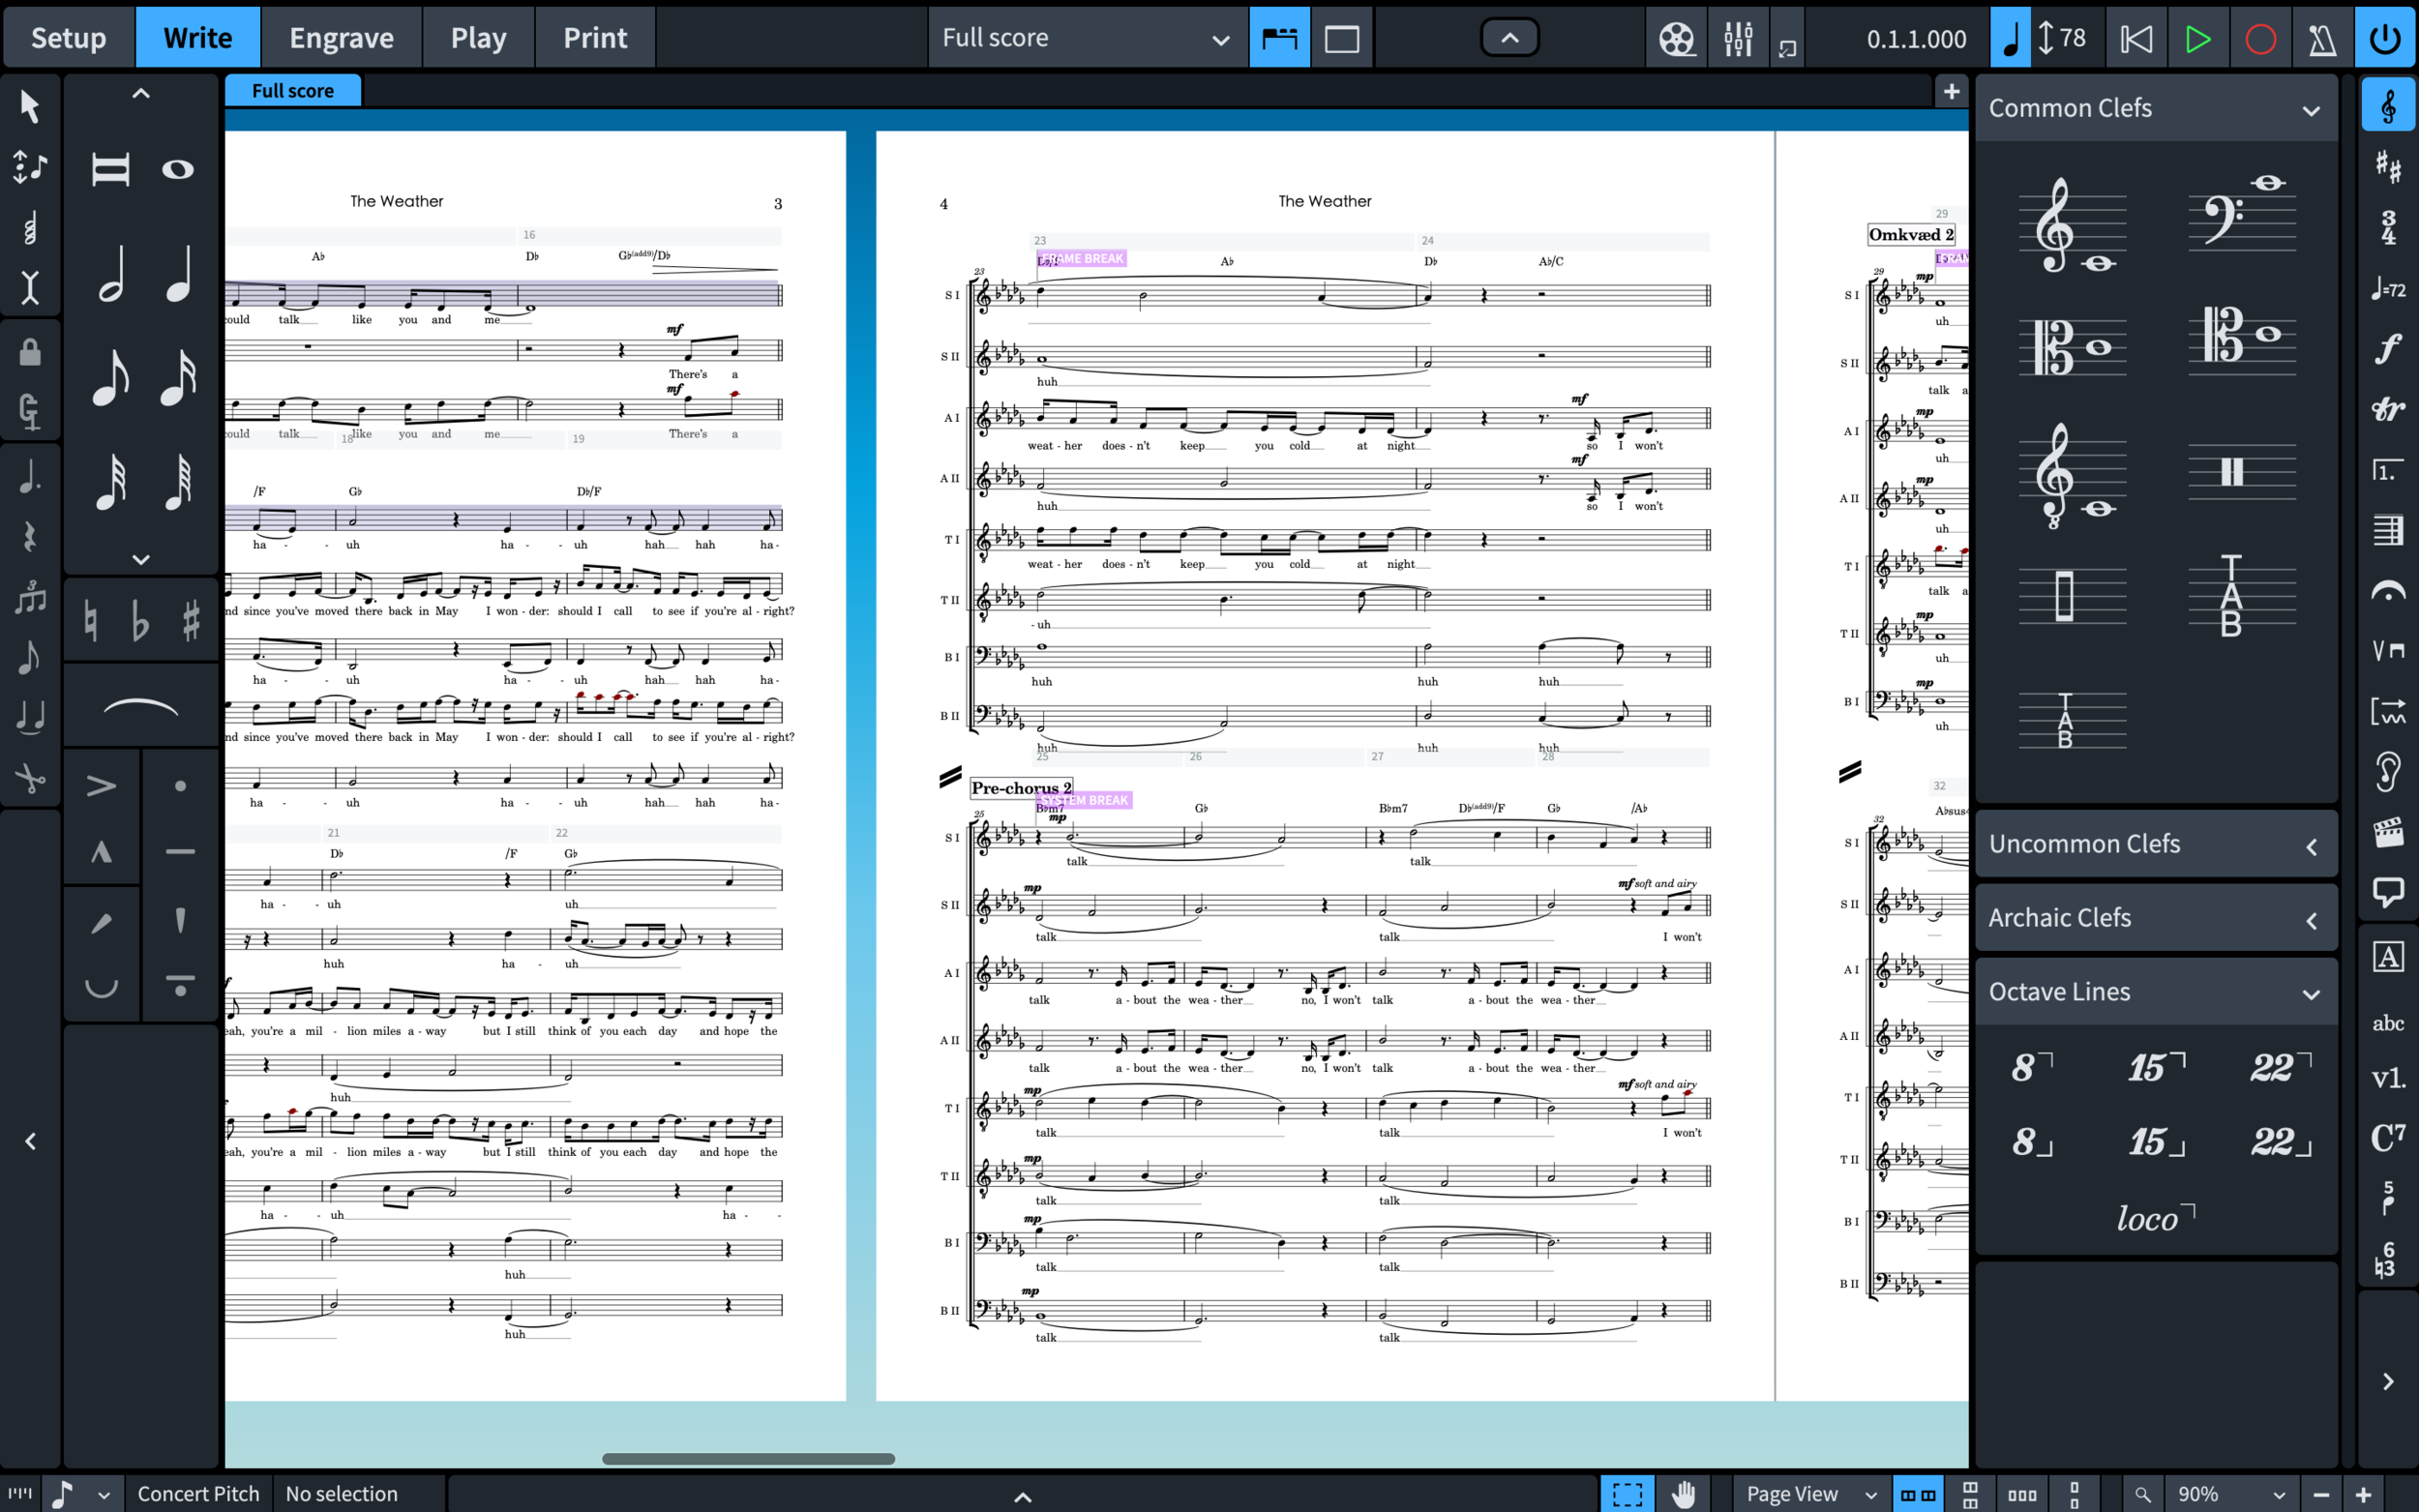The image size is (2419, 1512).
Task: Zoom out with the minus button
Action: (2321, 1494)
